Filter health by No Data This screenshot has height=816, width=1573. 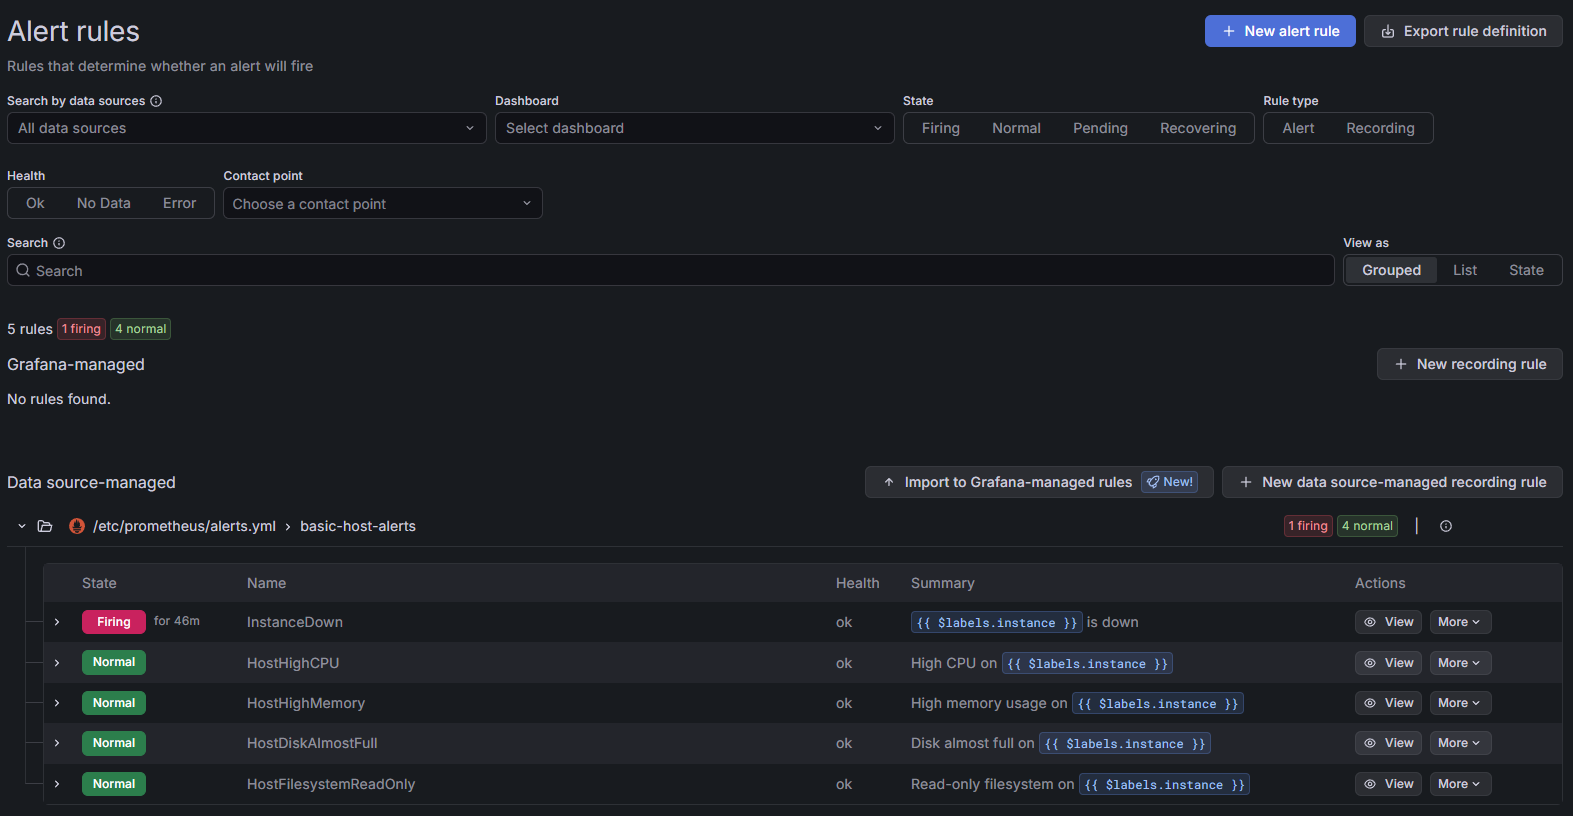pos(104,203)
